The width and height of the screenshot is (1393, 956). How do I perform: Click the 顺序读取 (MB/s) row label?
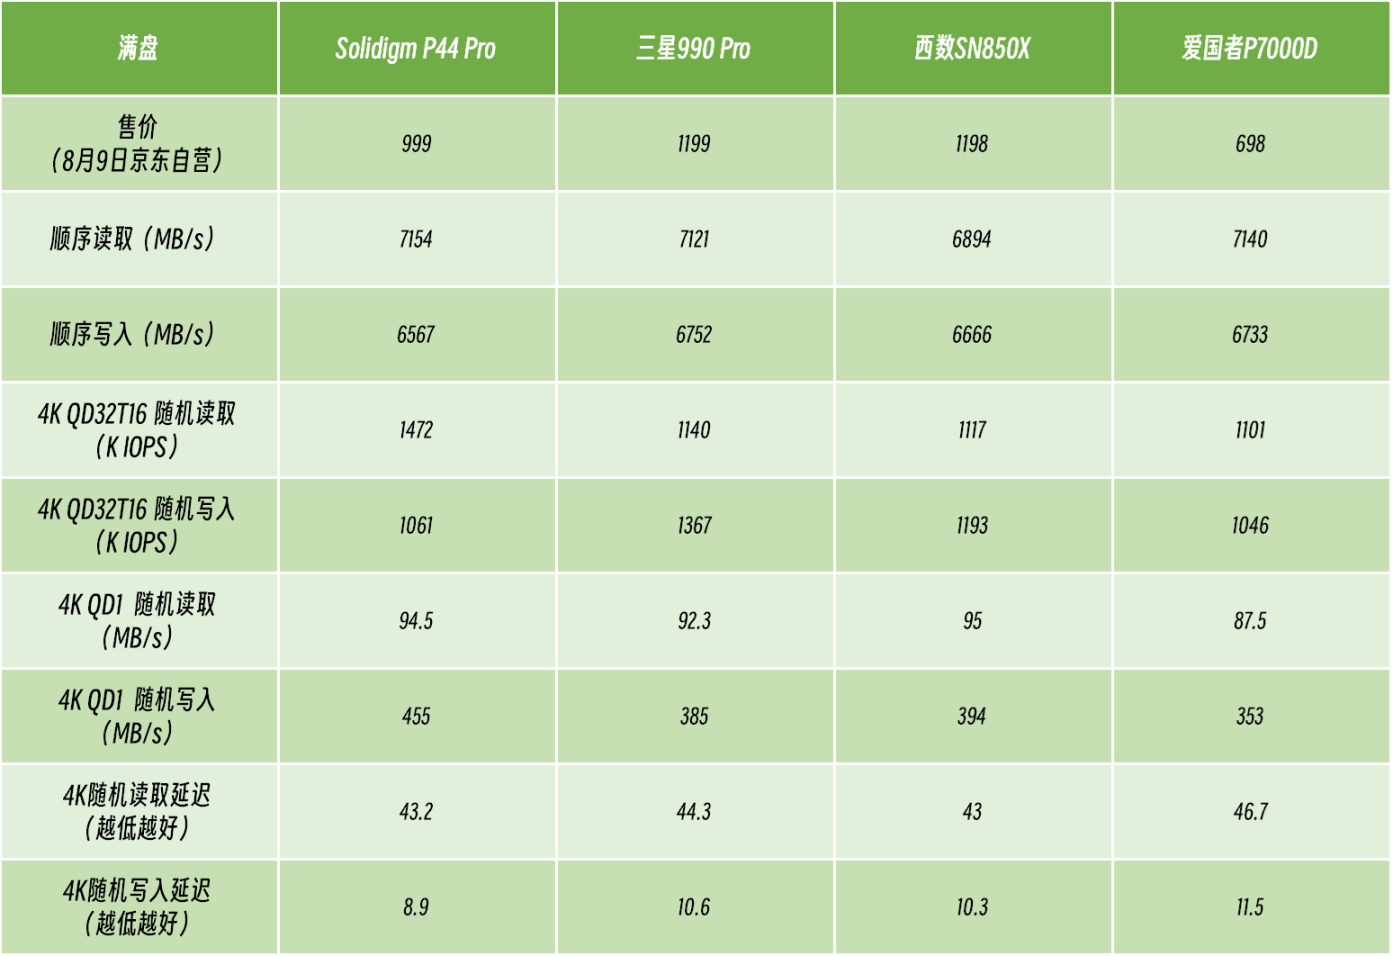pyautogui.click(x=133, y=239)
